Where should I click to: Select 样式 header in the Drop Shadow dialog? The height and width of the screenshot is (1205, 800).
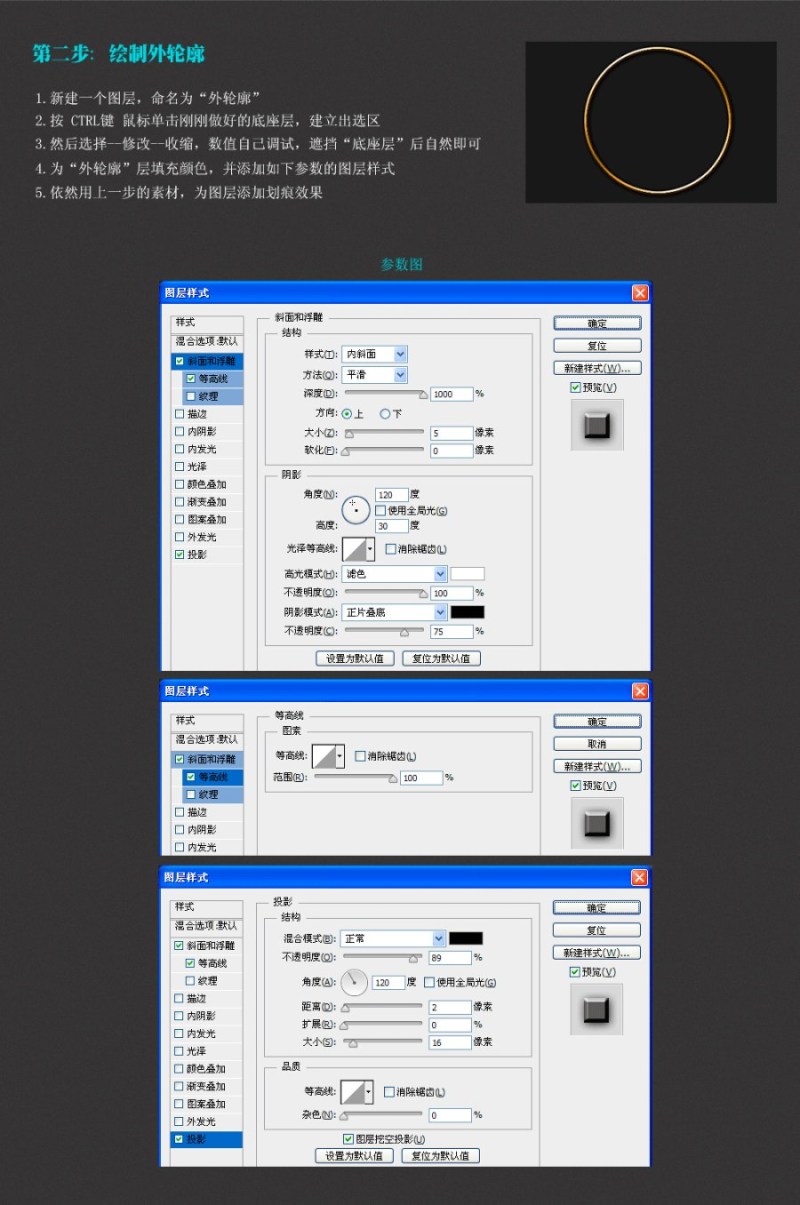coord(207,906)
